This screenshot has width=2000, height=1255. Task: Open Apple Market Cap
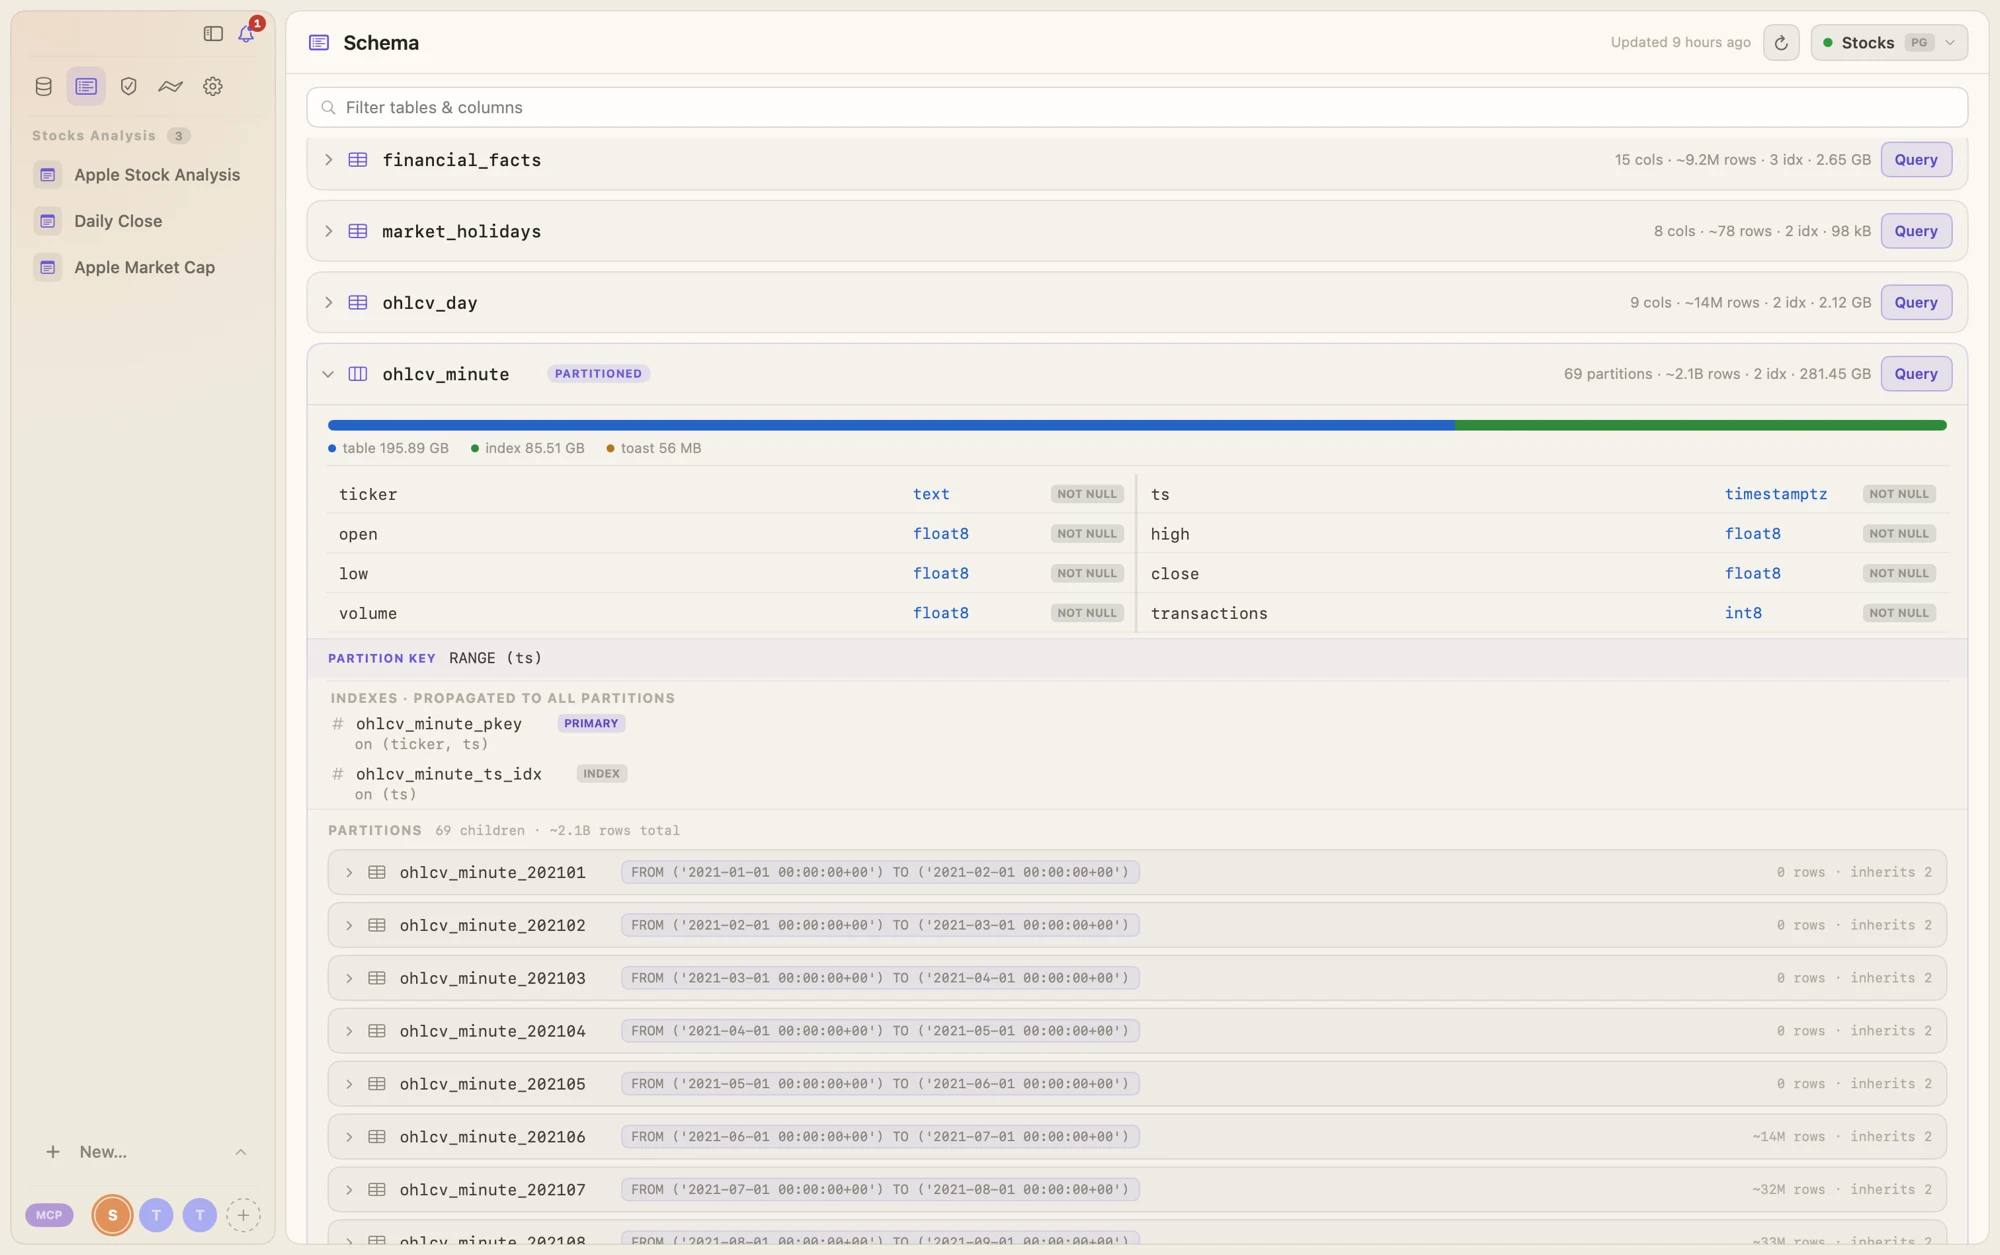[143, 267]
